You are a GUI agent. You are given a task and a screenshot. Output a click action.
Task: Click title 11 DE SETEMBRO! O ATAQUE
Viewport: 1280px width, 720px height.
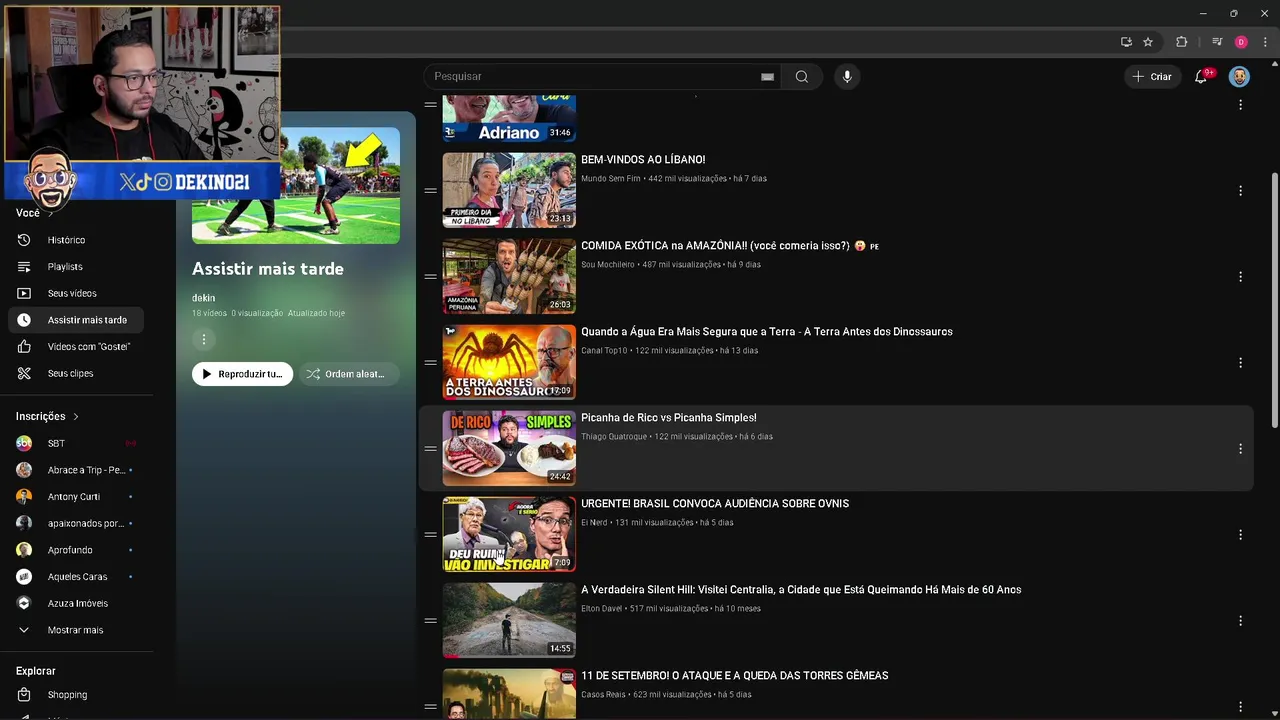[x=735, y=676]
